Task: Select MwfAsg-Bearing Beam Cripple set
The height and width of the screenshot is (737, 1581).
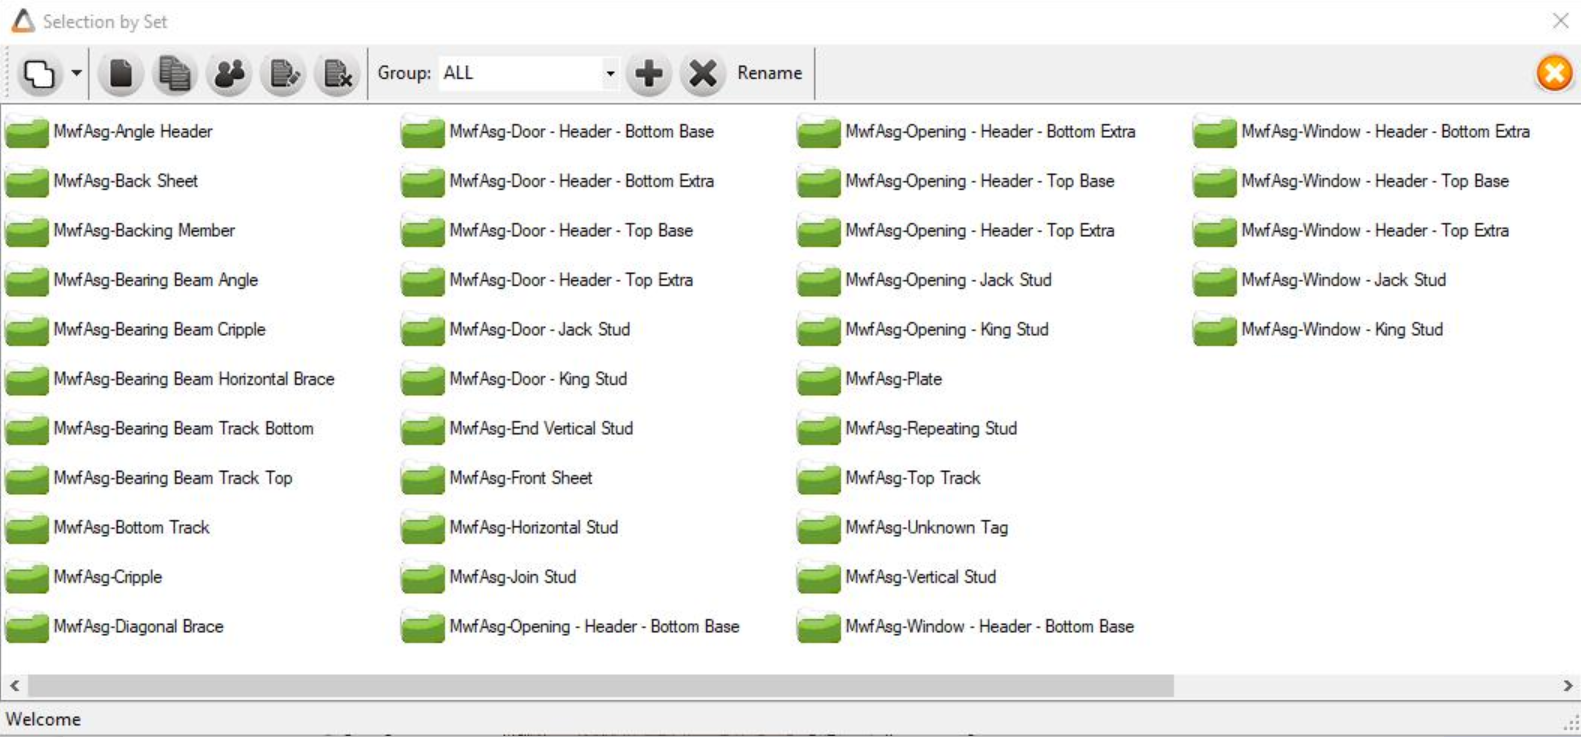Action: (x=160, y=329)
